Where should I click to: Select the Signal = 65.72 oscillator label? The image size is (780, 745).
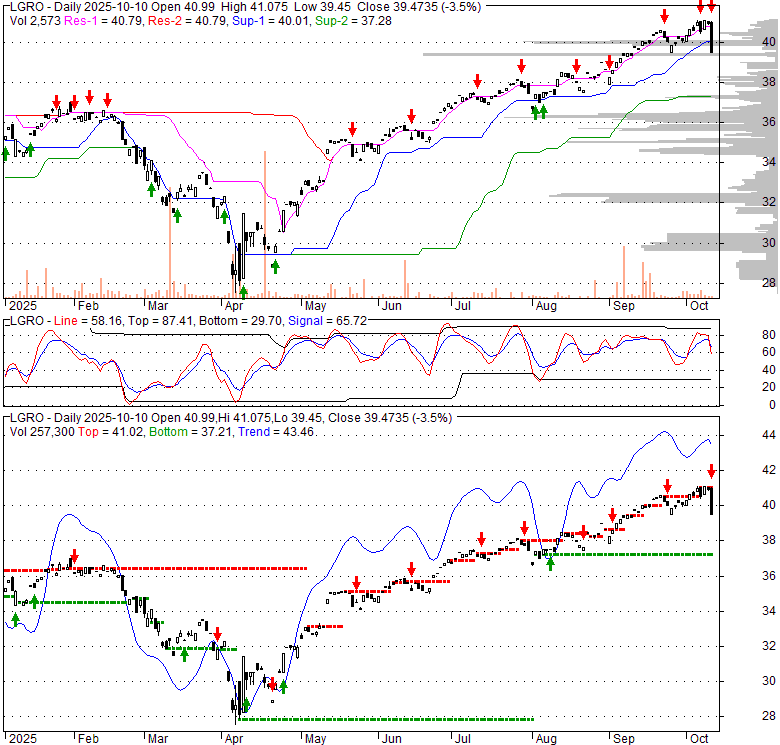(x=327, y=321)
